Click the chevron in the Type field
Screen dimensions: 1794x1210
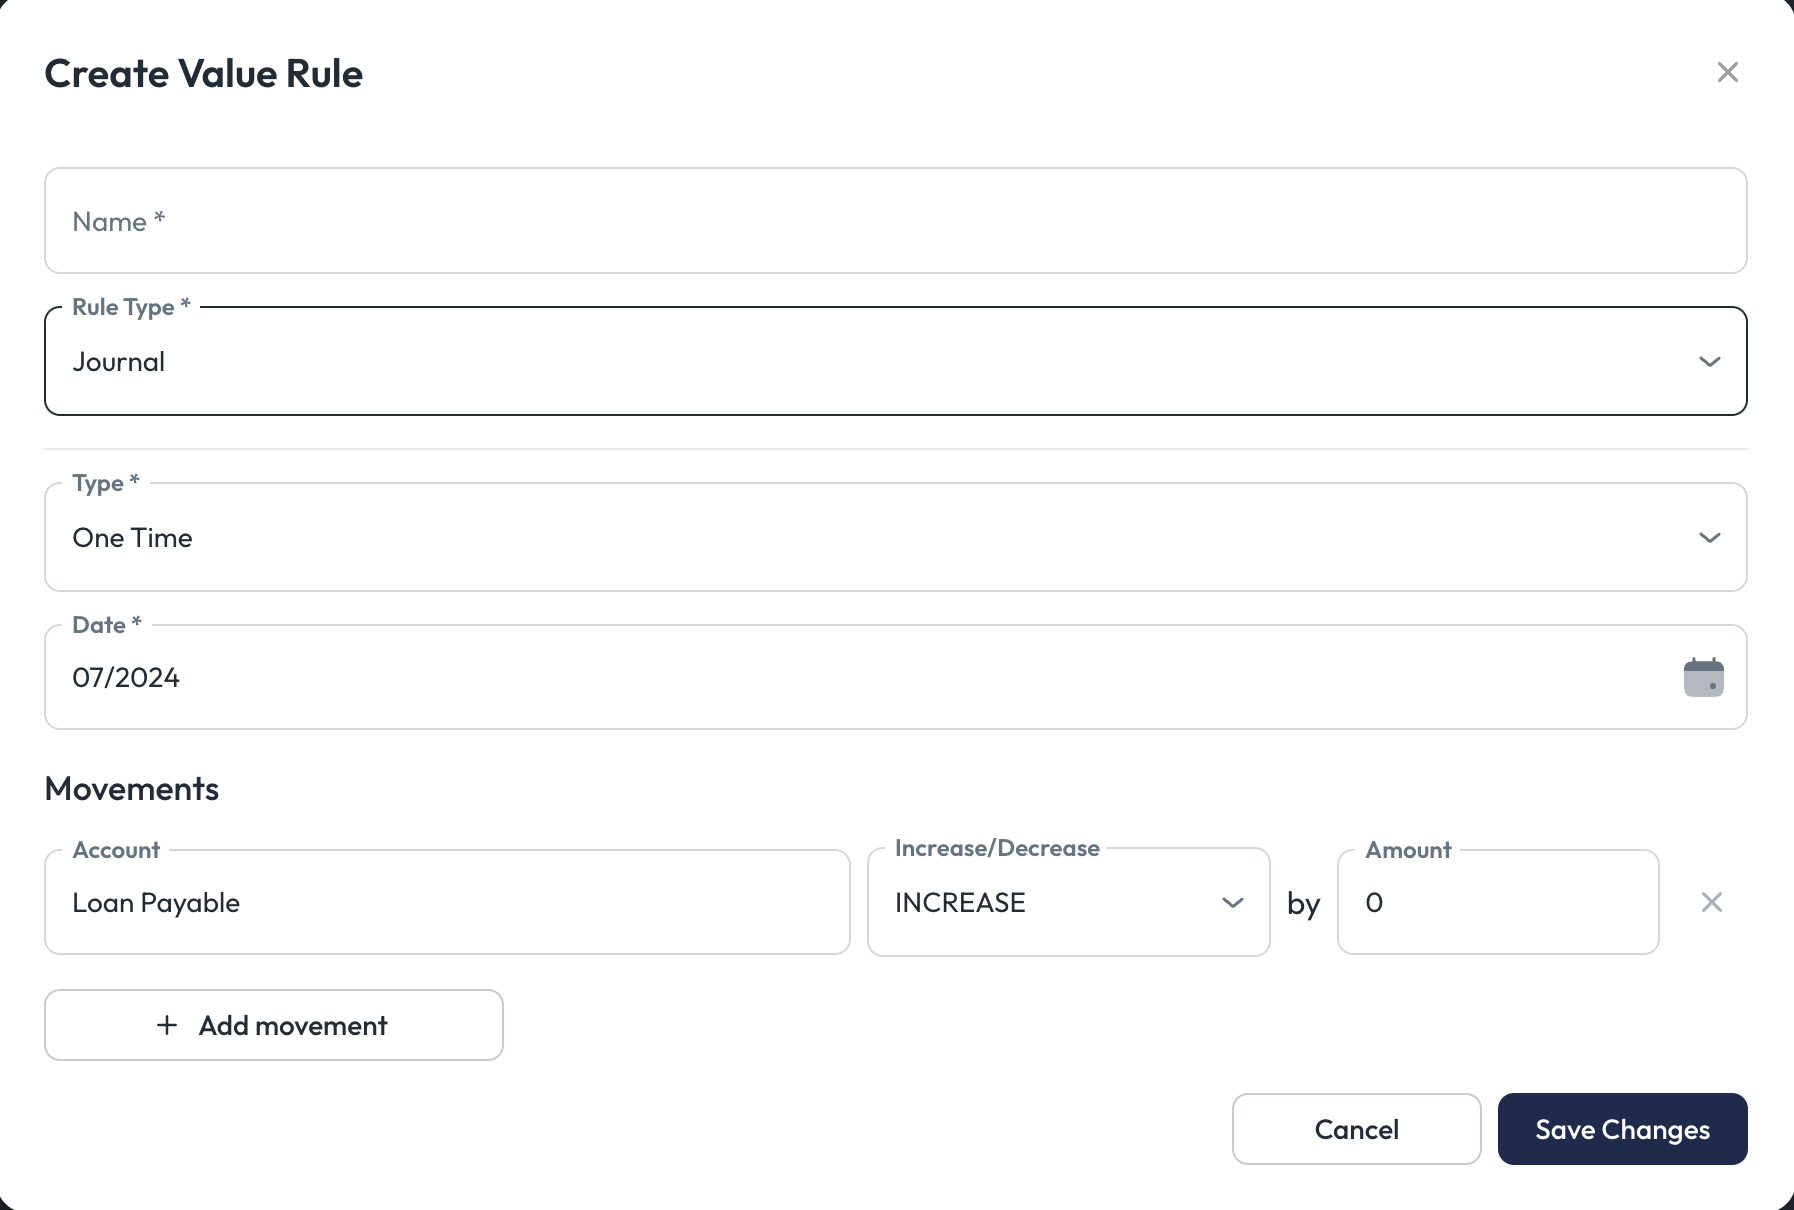click(x=1709, y=538)
